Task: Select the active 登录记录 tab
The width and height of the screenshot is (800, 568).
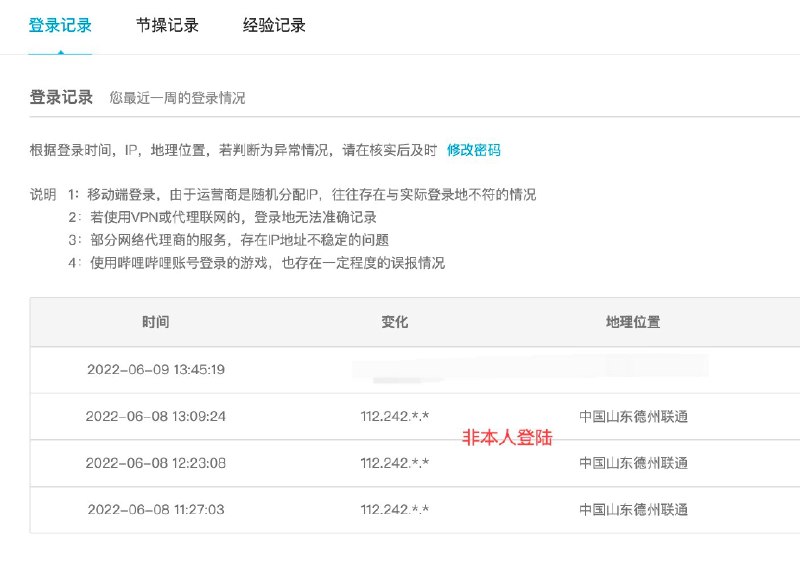Action: 60,26
